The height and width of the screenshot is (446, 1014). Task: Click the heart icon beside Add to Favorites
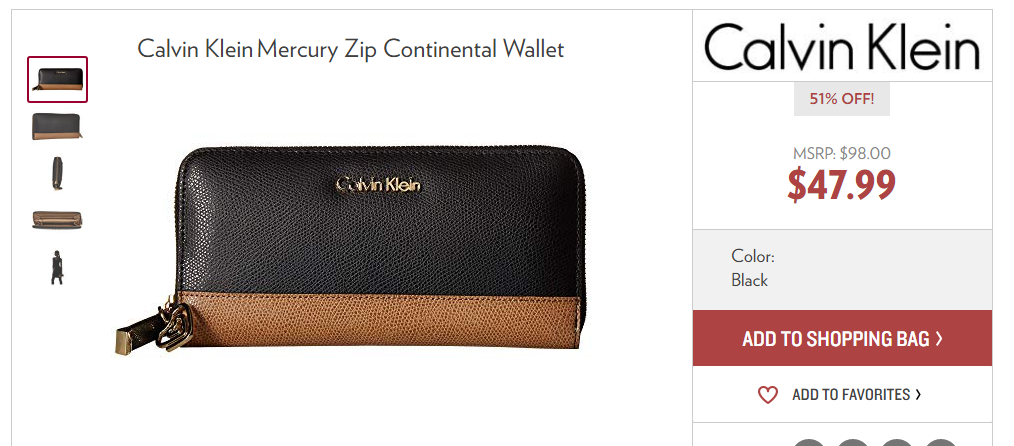[768, 394]
